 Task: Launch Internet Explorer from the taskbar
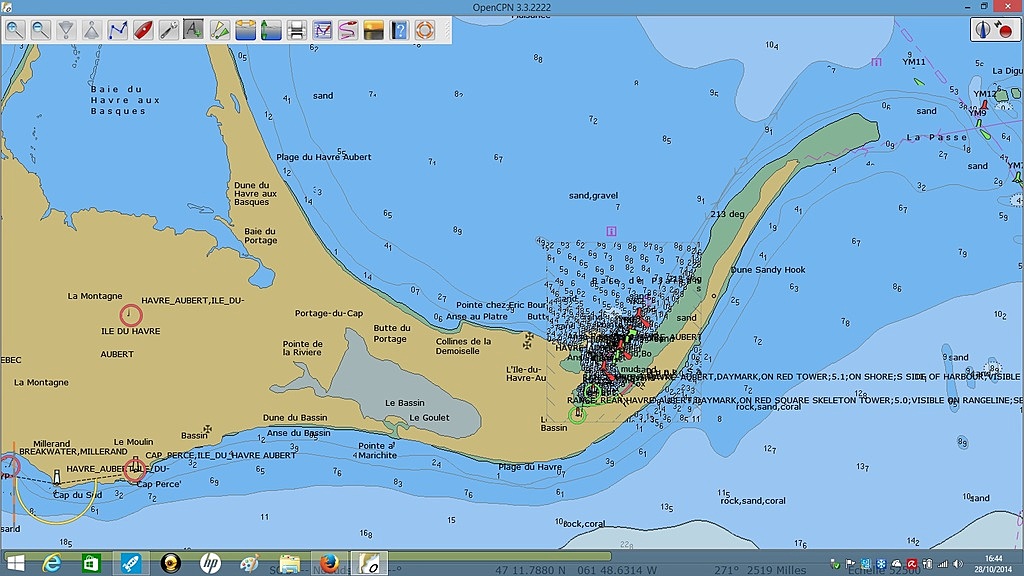click(x=52, y=563)
